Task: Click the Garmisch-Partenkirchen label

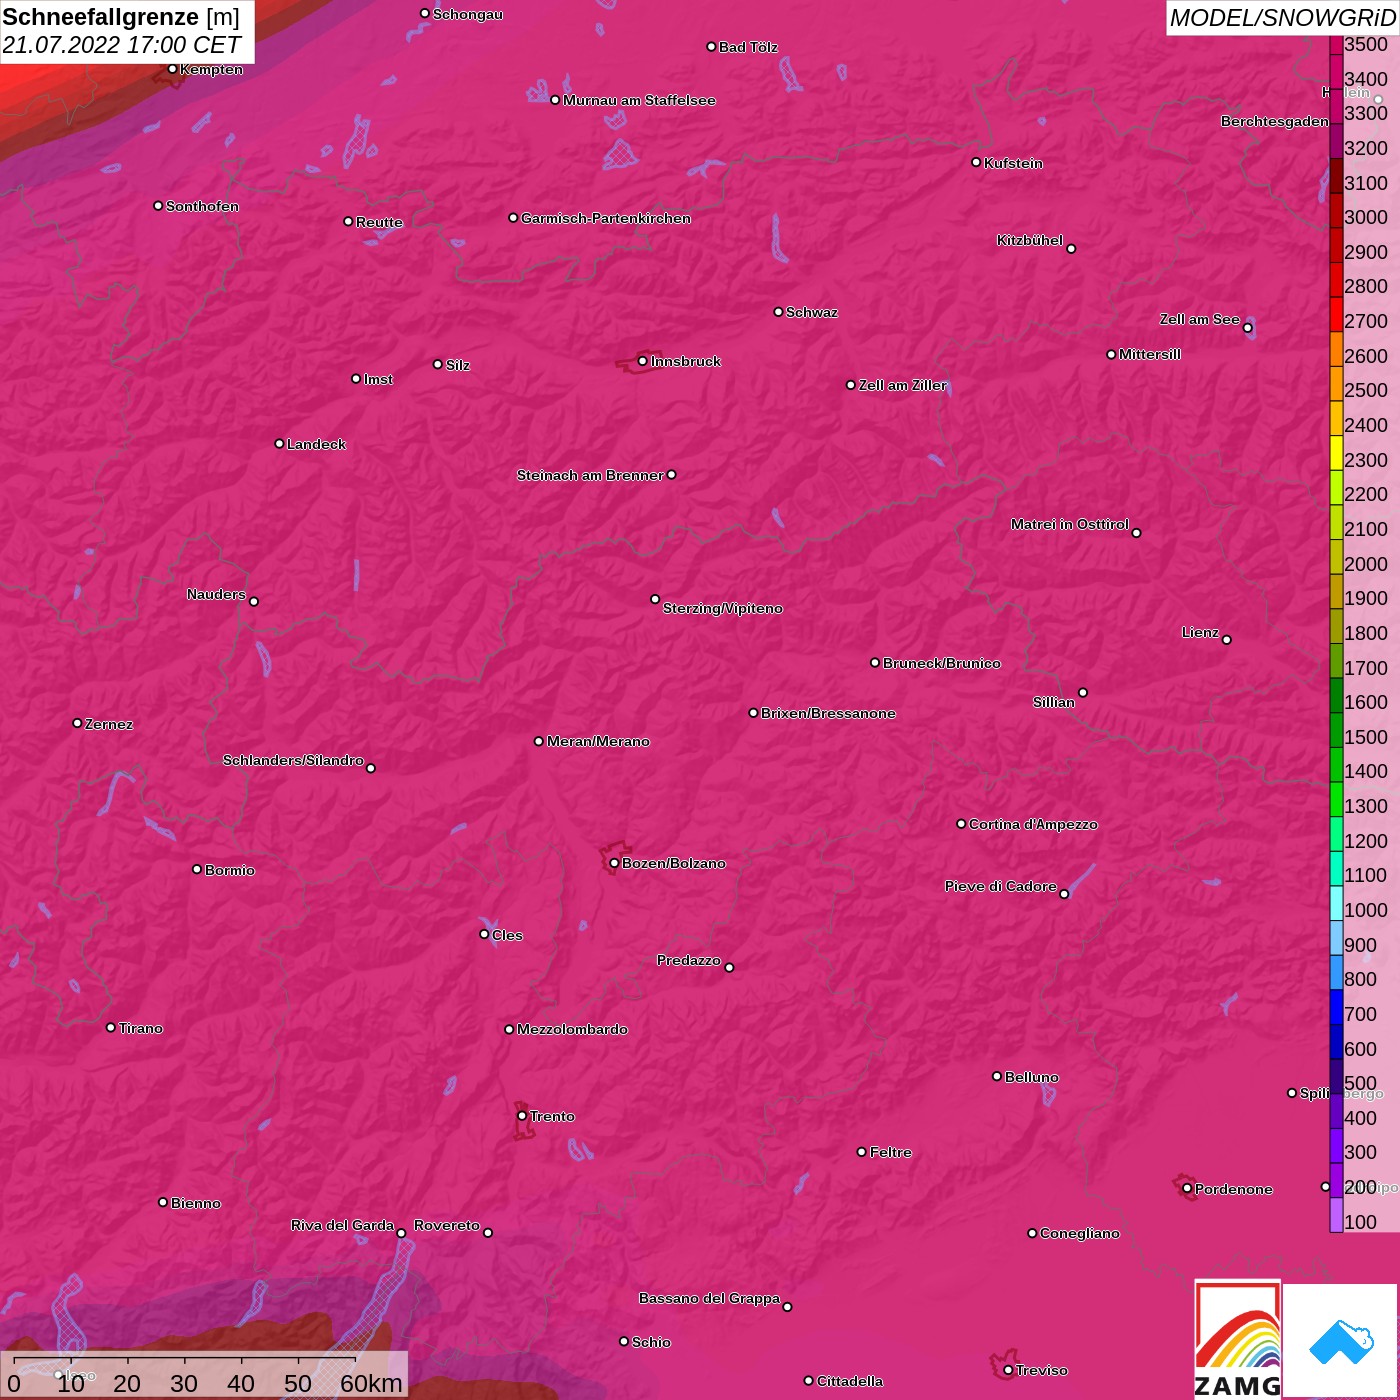Action: (606, 218)
